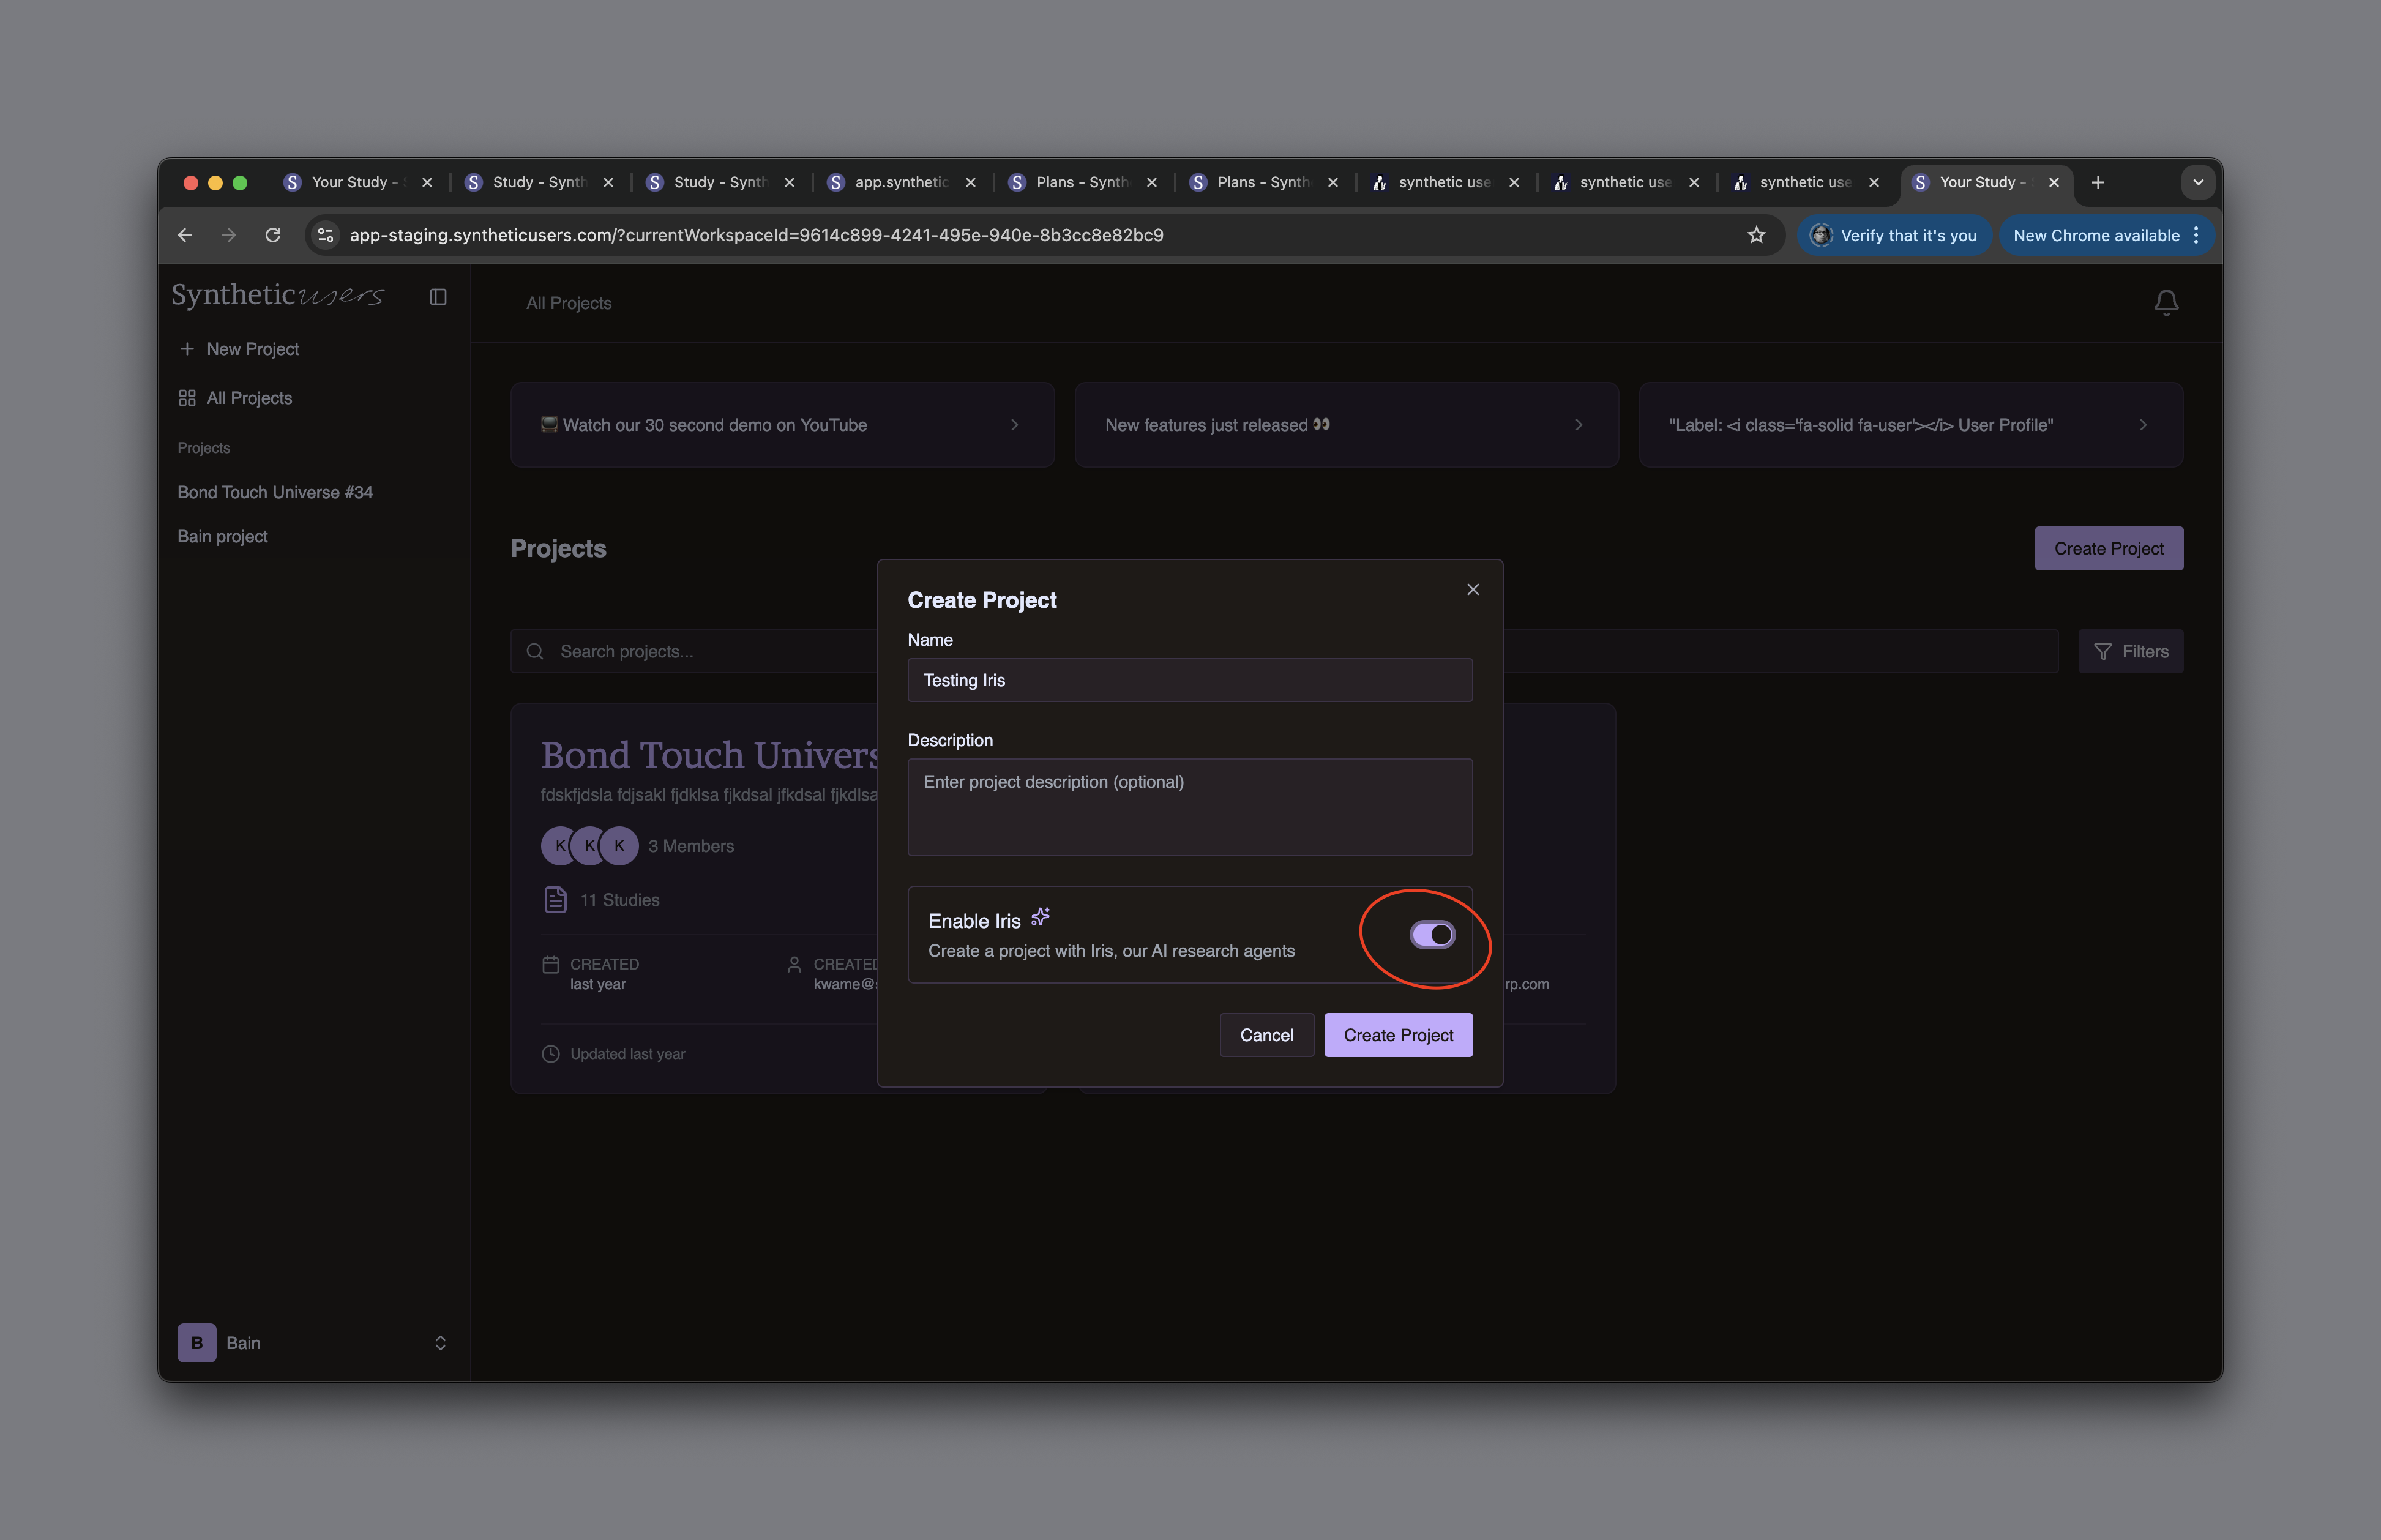Open the tab search dropdown arrow

(x=2198, y=182)
